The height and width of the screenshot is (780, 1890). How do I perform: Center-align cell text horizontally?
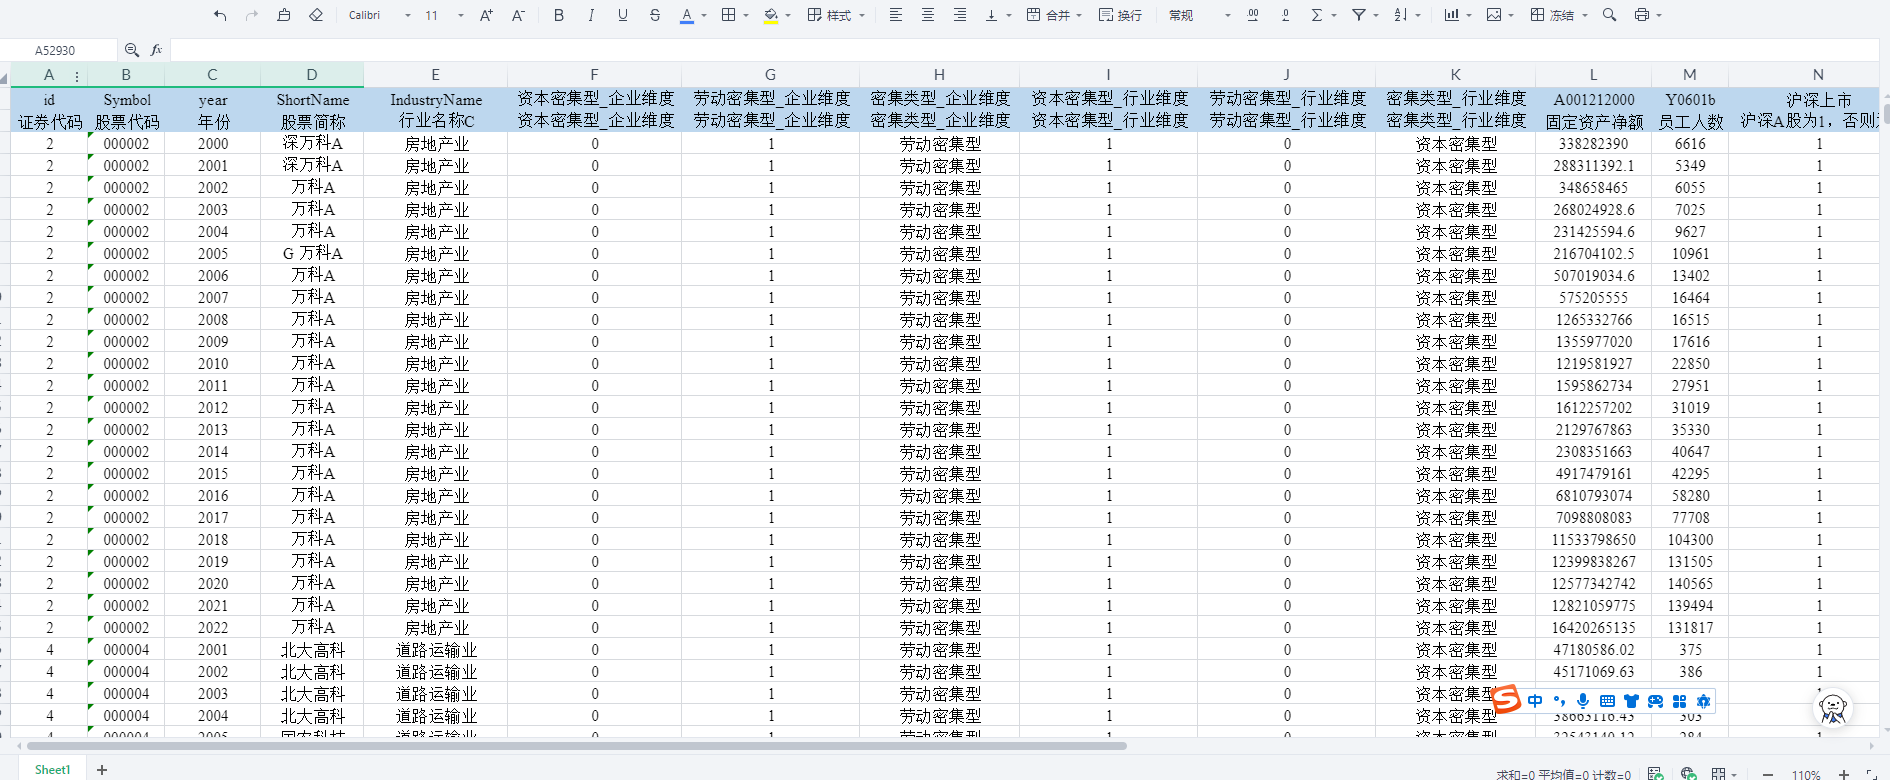pyautogui.click(x=928, y=15)
